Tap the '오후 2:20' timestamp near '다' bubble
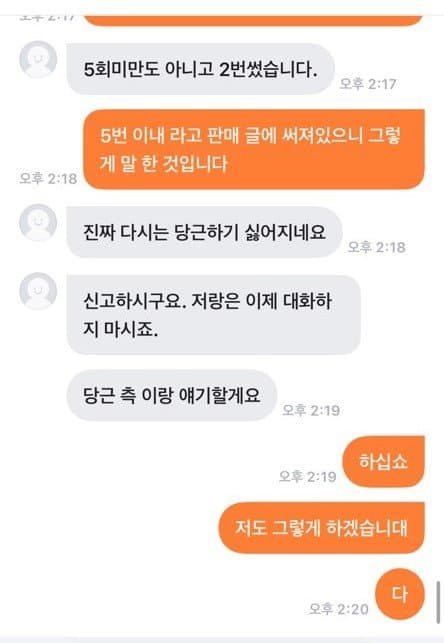The image size is (444, 643). [339, 609]
